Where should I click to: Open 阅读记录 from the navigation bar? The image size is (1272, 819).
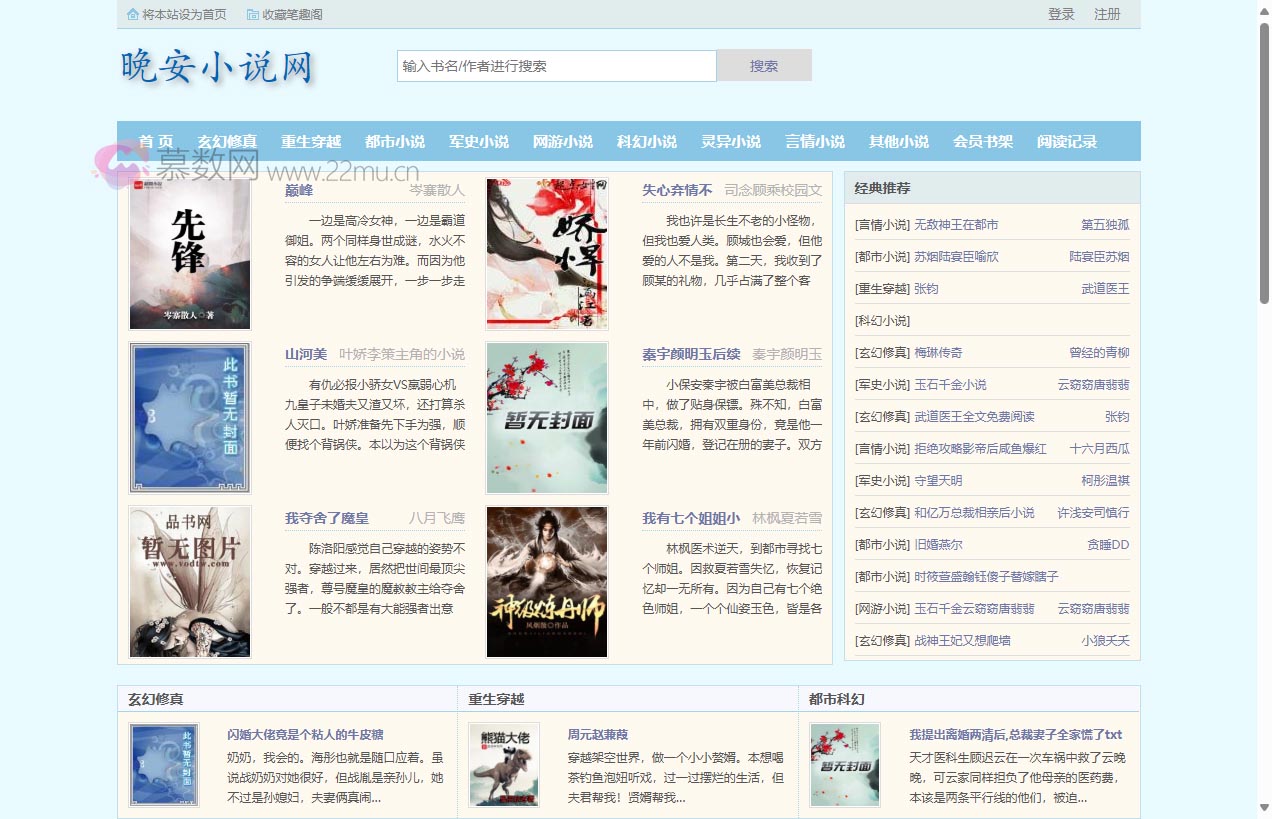tap(1067, 142)
